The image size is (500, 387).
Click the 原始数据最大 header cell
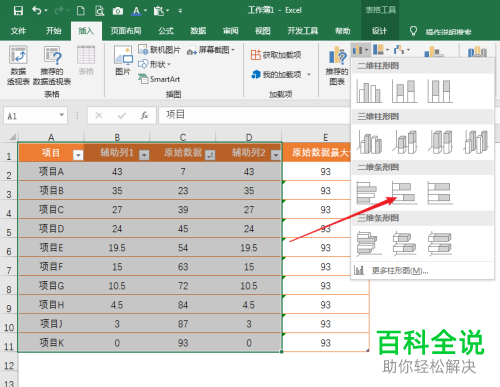tap(317, 153)
